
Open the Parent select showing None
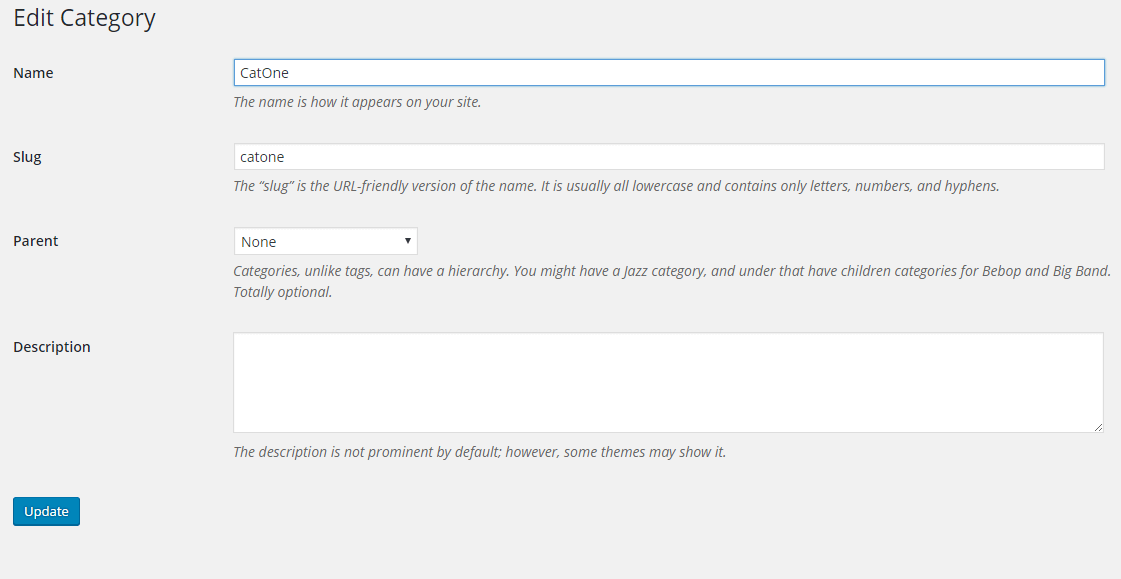(x=325, y=241)
